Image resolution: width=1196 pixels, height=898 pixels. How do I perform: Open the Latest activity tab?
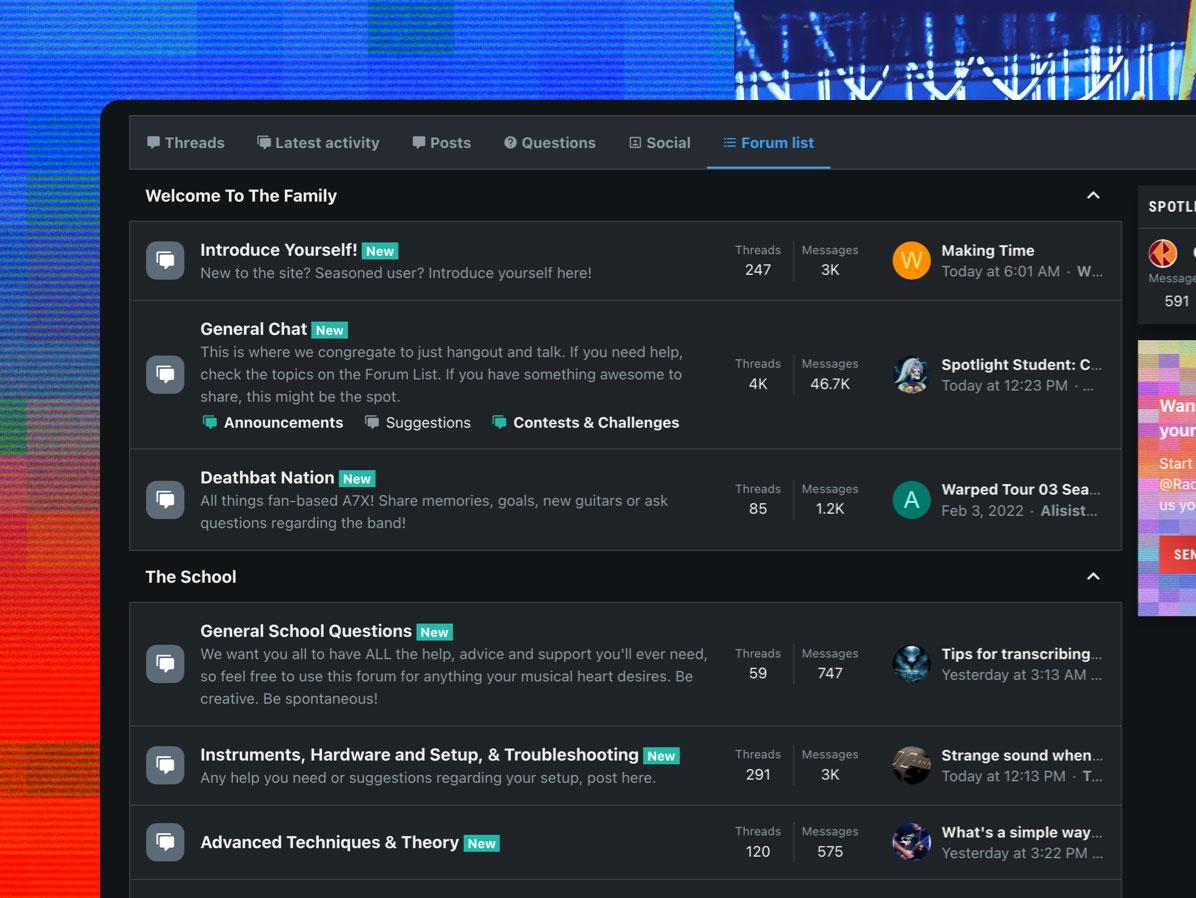(318, 143)
